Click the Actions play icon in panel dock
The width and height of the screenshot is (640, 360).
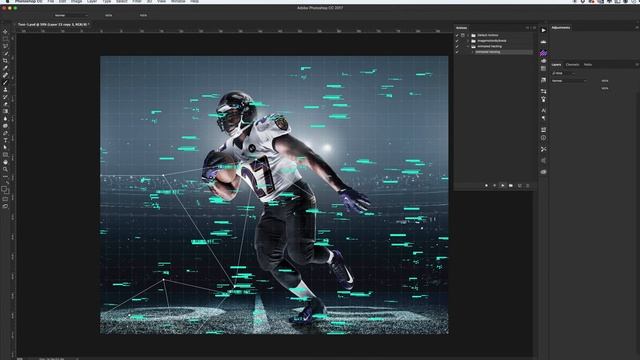[543, 30]
